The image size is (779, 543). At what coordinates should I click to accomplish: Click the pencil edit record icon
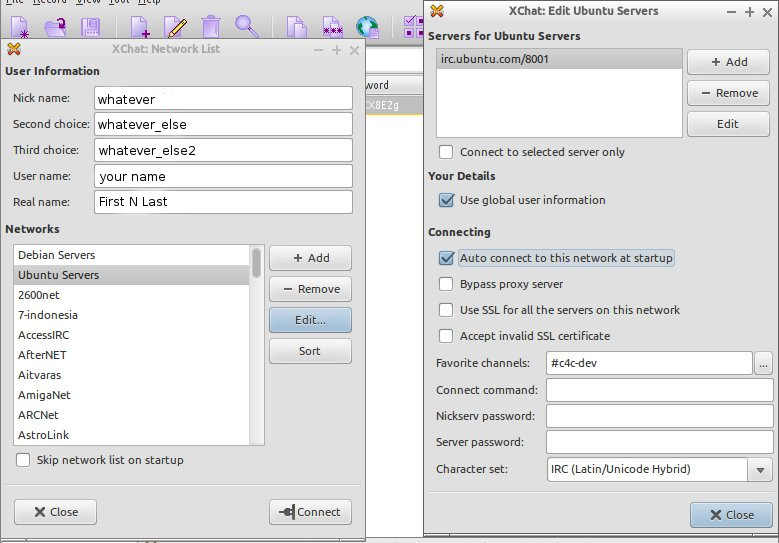pos(175,26)
